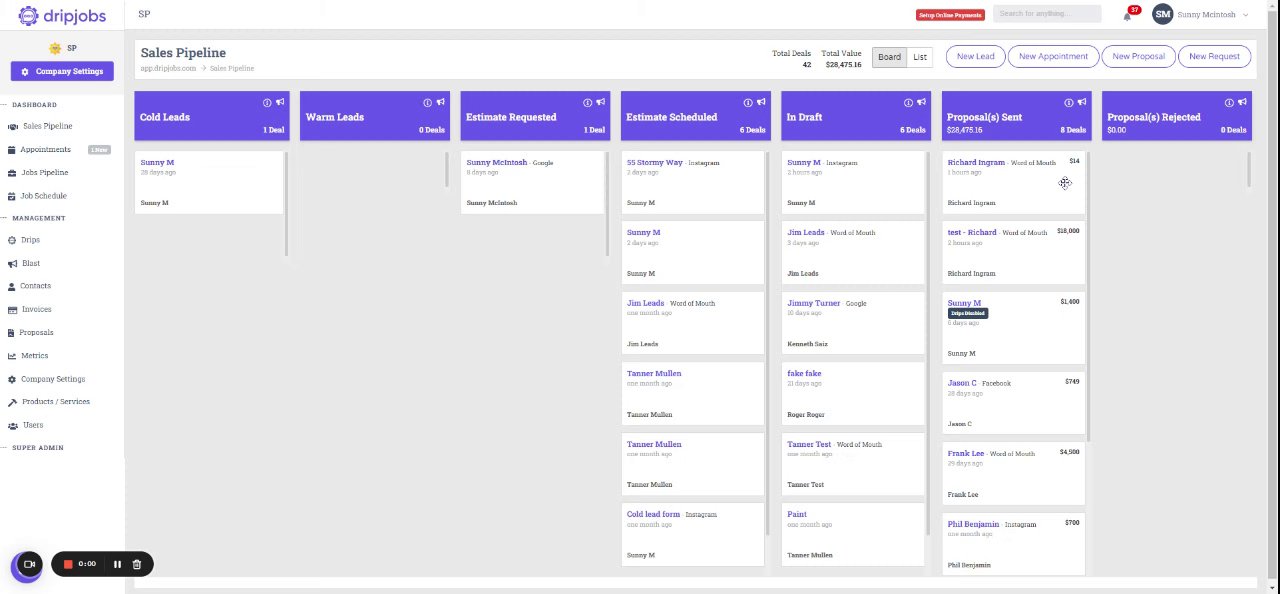Toggle the recorder camera icon
The width and height of the screenshot is (1280, 594).
point(29,564)
